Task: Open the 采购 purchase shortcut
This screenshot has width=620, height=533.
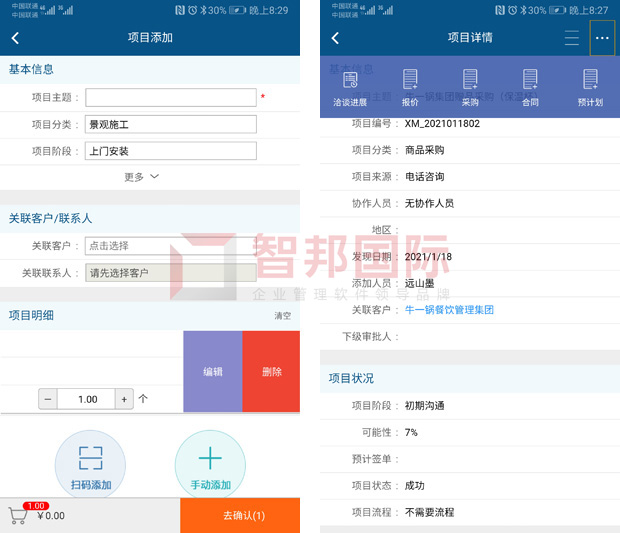Action: pyautogui.click(x=470, y=89)
